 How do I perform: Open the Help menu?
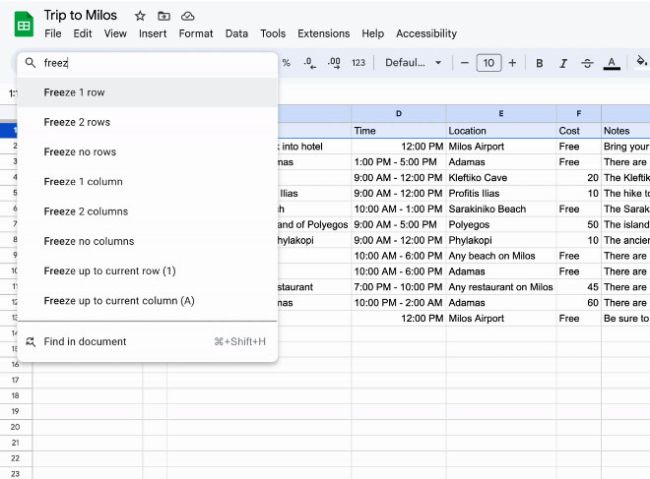(373, 34)
